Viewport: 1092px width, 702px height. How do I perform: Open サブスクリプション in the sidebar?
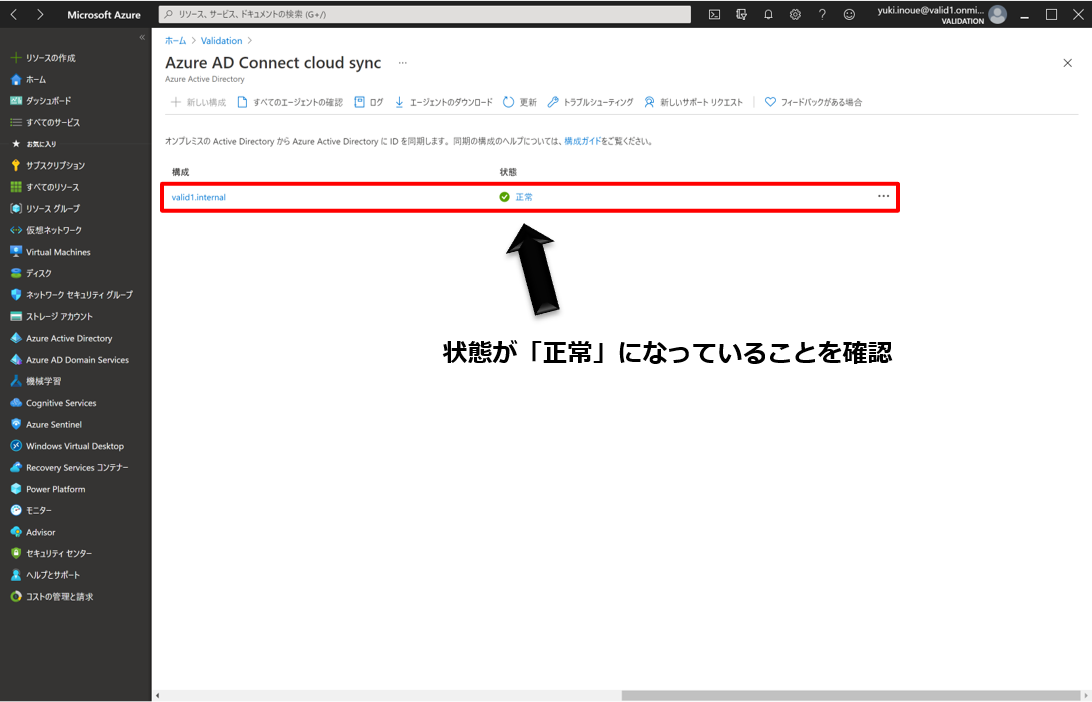click(48, 166)
